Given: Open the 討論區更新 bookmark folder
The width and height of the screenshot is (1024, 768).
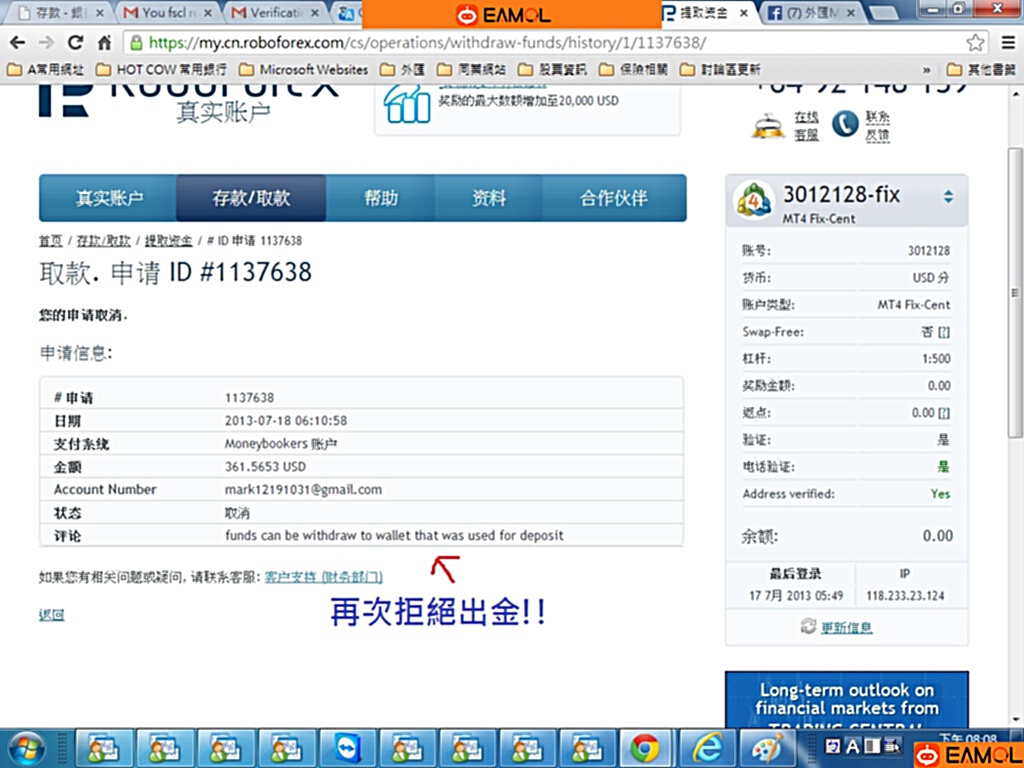Looking at the screenshot, I should pos(720,69).
